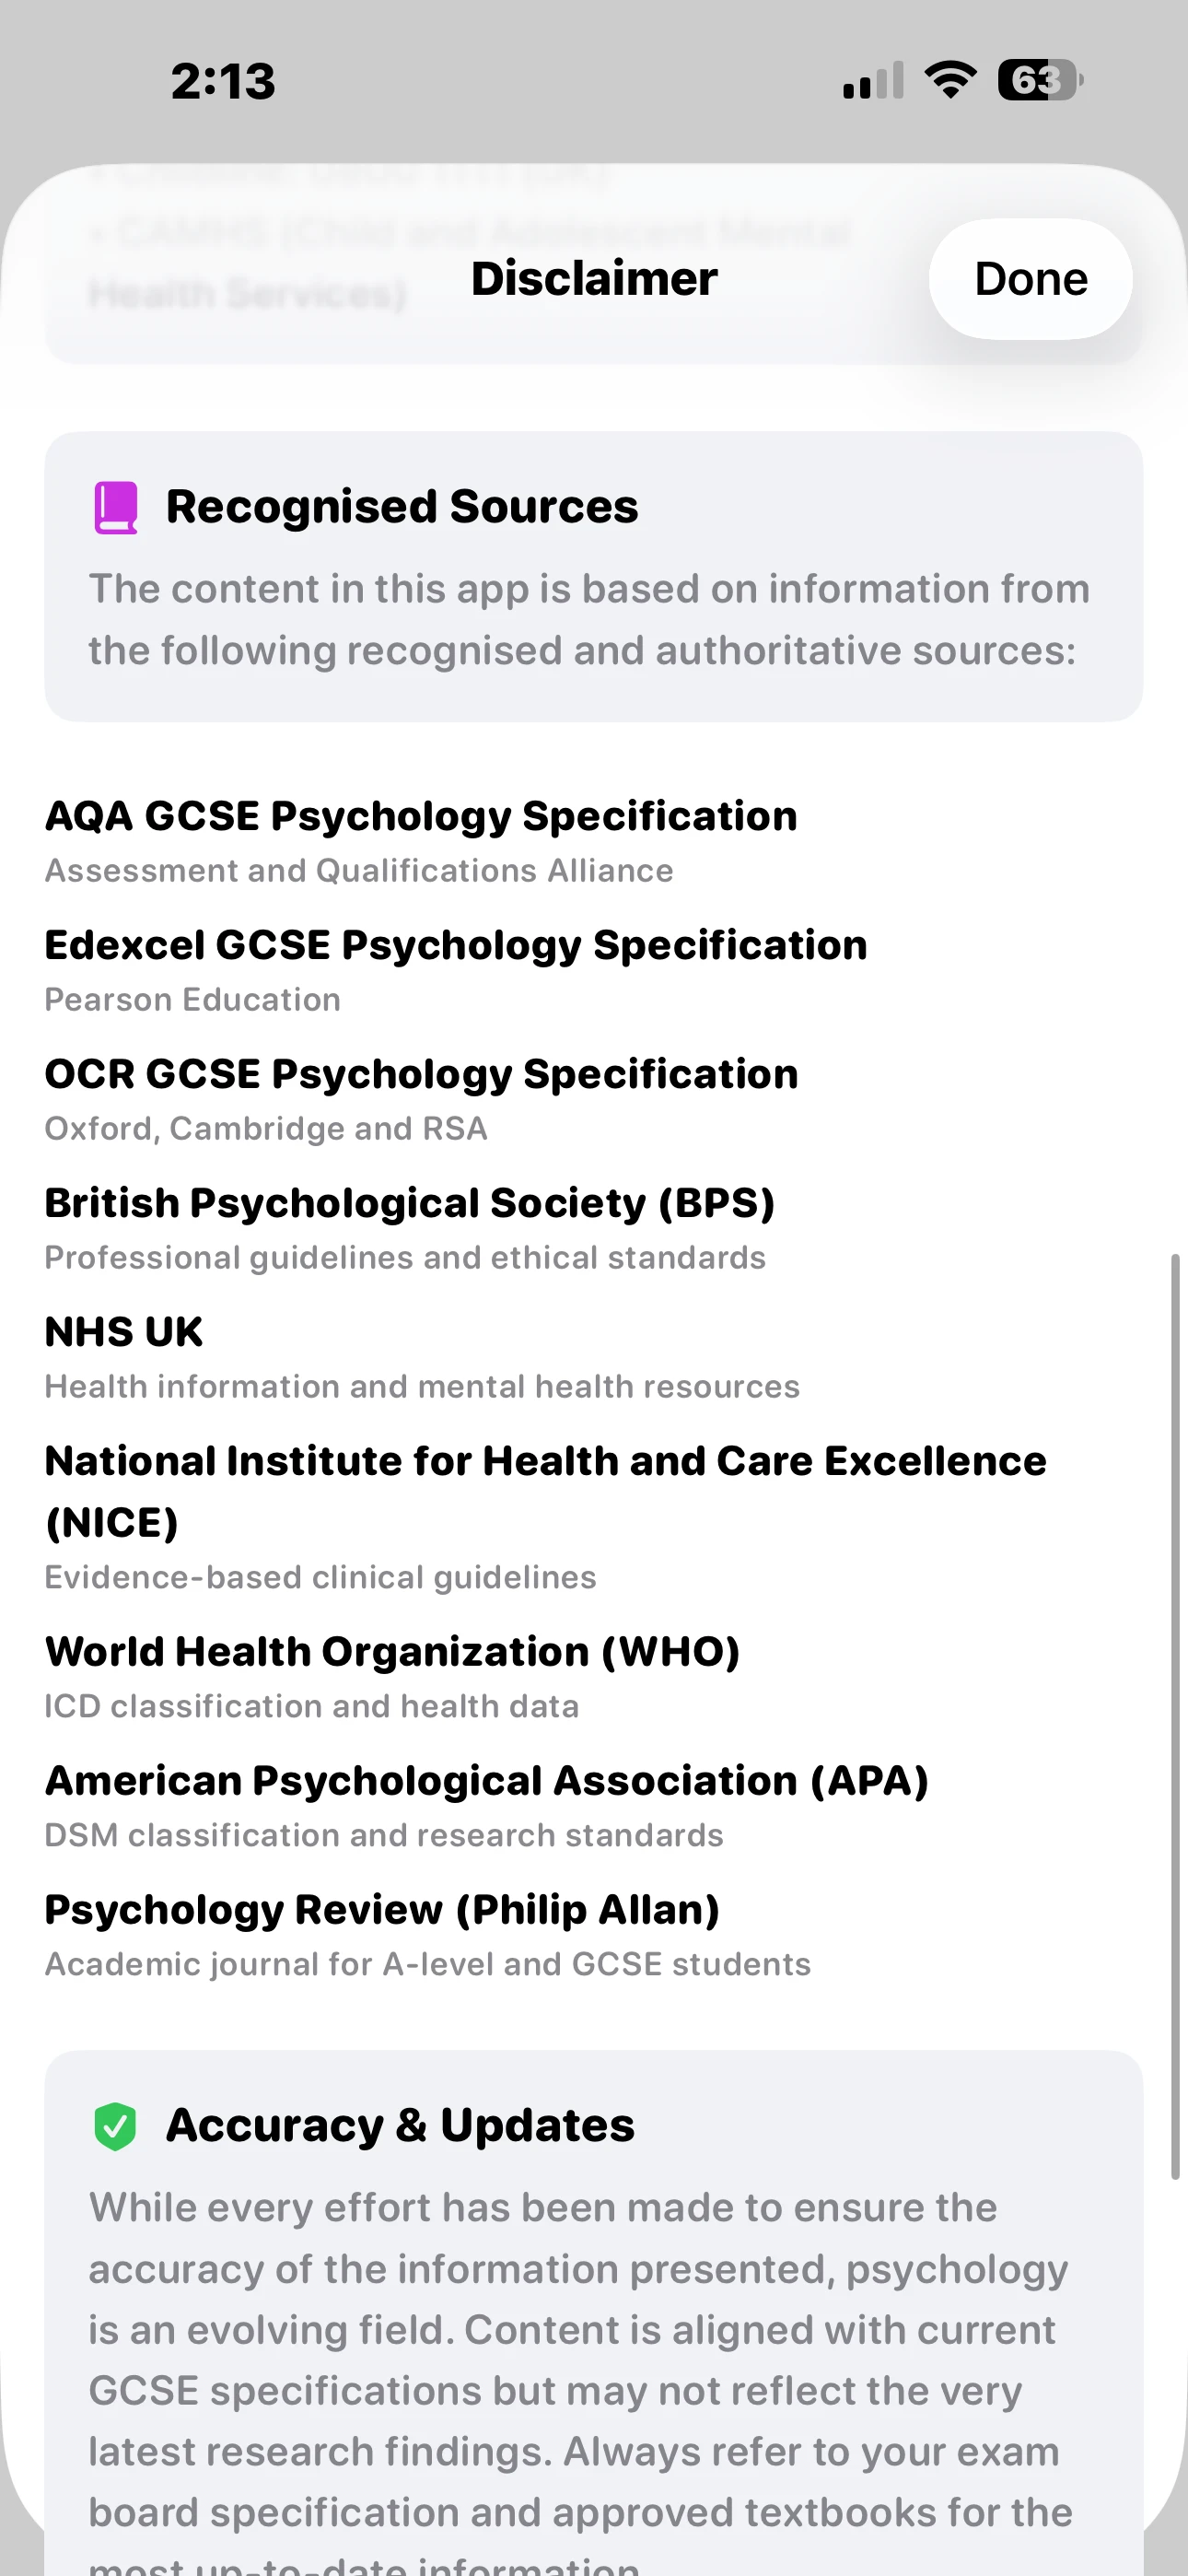
Task: Tap the battery level indicator
Action: 1040,80
